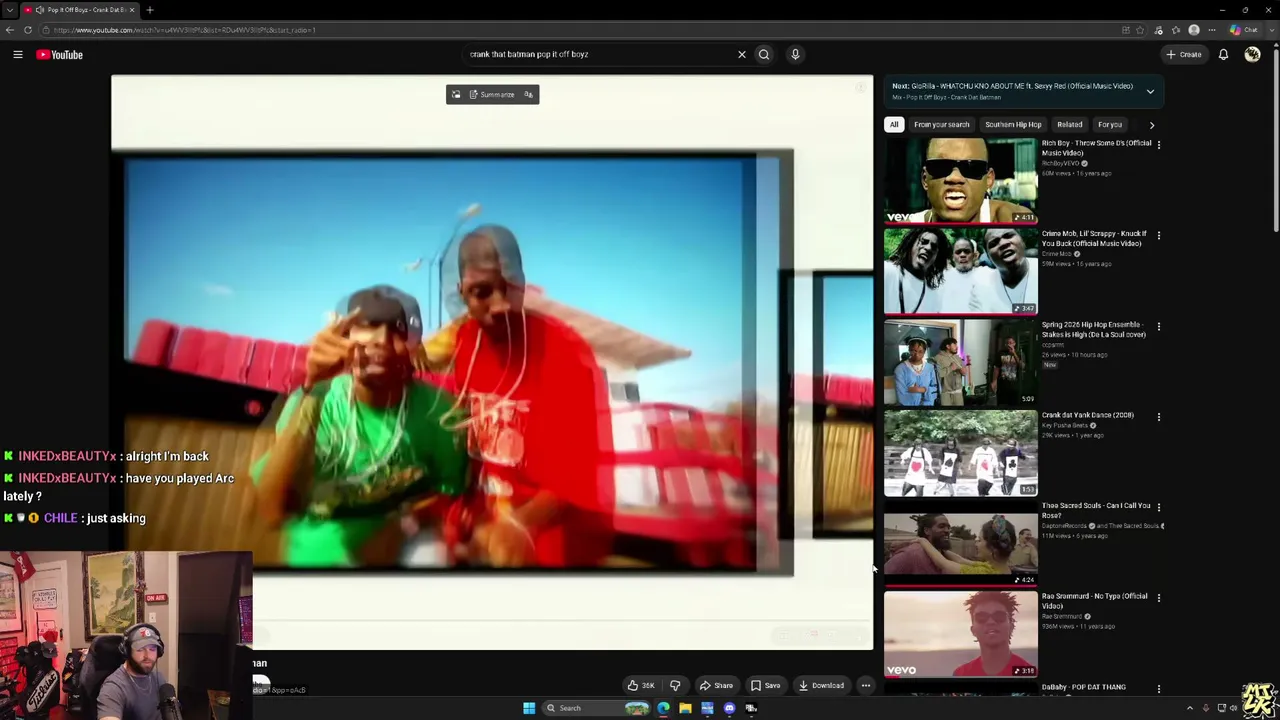Screen dimensions: 1280x720
Task: Open the Thee Sacred Souls thumbnail
Action: (x=960, y=543)
